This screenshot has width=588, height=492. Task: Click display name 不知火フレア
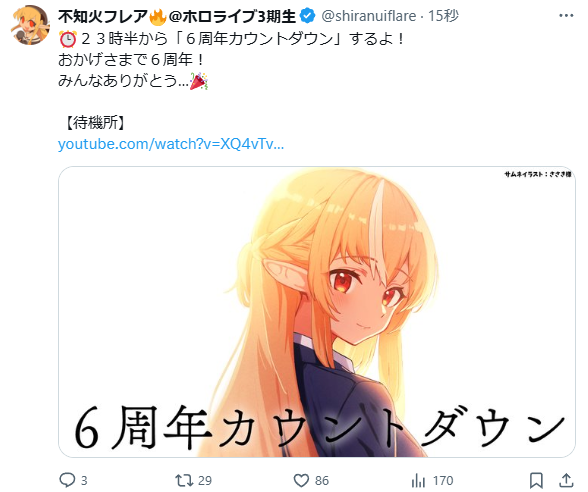point(103,16)
